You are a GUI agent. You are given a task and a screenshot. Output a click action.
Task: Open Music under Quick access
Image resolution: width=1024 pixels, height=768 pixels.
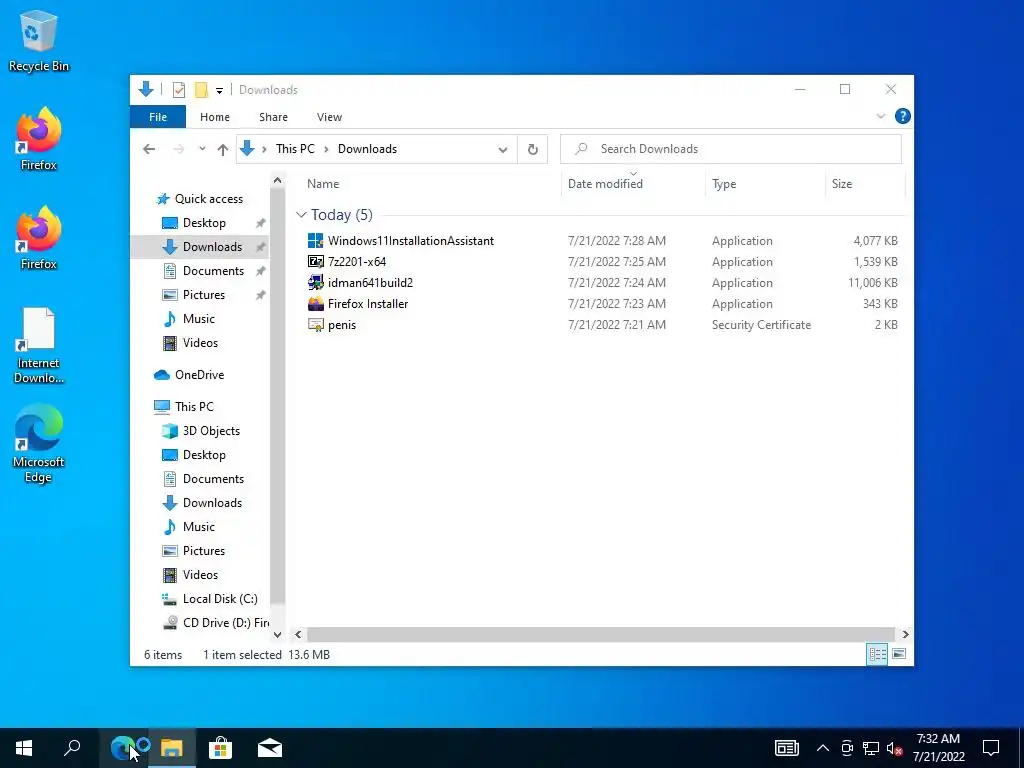click(x=199, y=319)
